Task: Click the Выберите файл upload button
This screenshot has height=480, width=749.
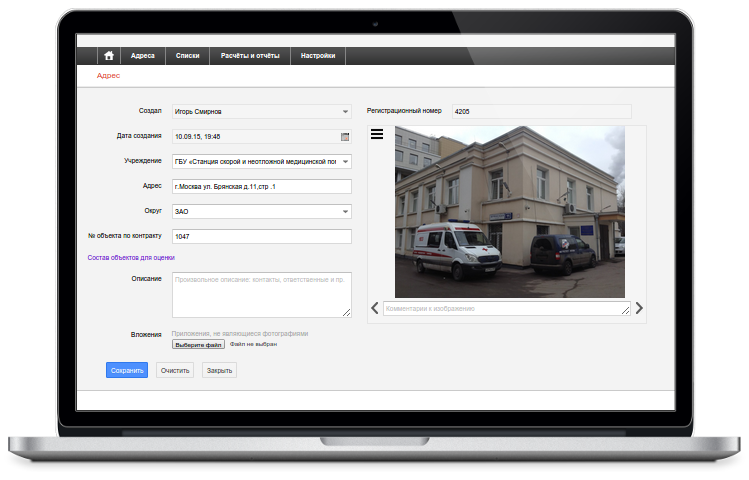Action: 198,344
